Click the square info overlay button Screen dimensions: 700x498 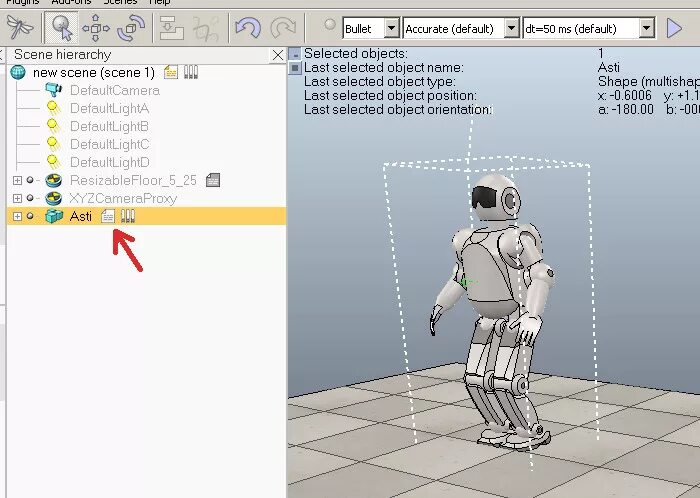(x=295, y=68)
